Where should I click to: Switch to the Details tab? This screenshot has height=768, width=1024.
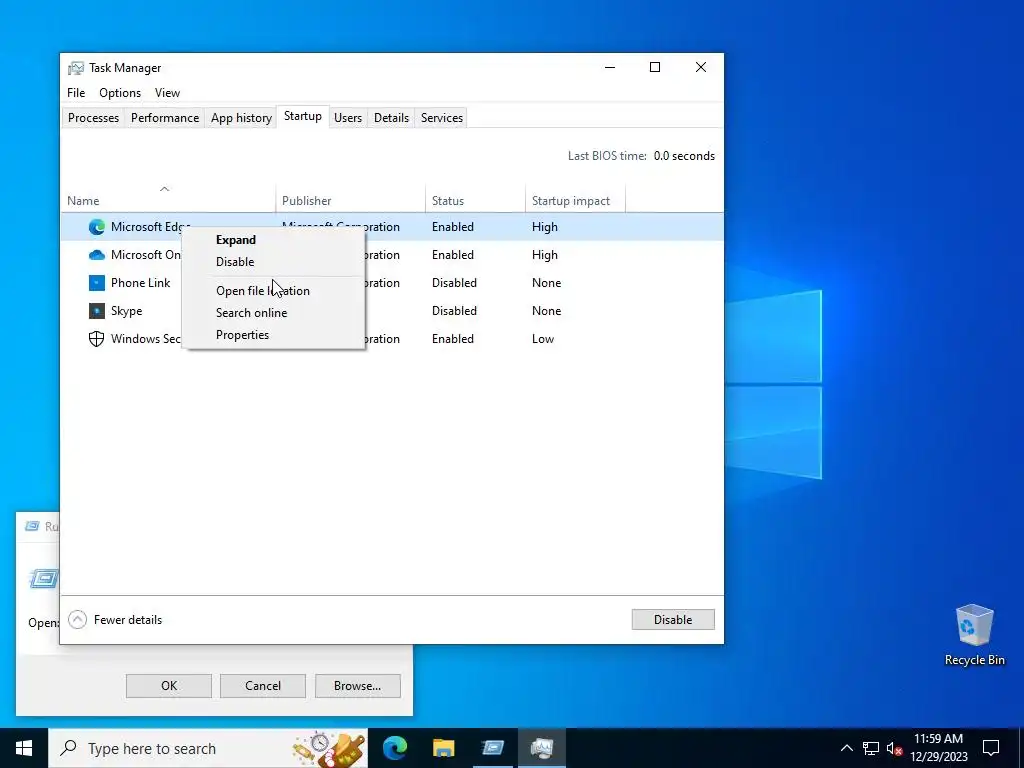pos(391,118)
